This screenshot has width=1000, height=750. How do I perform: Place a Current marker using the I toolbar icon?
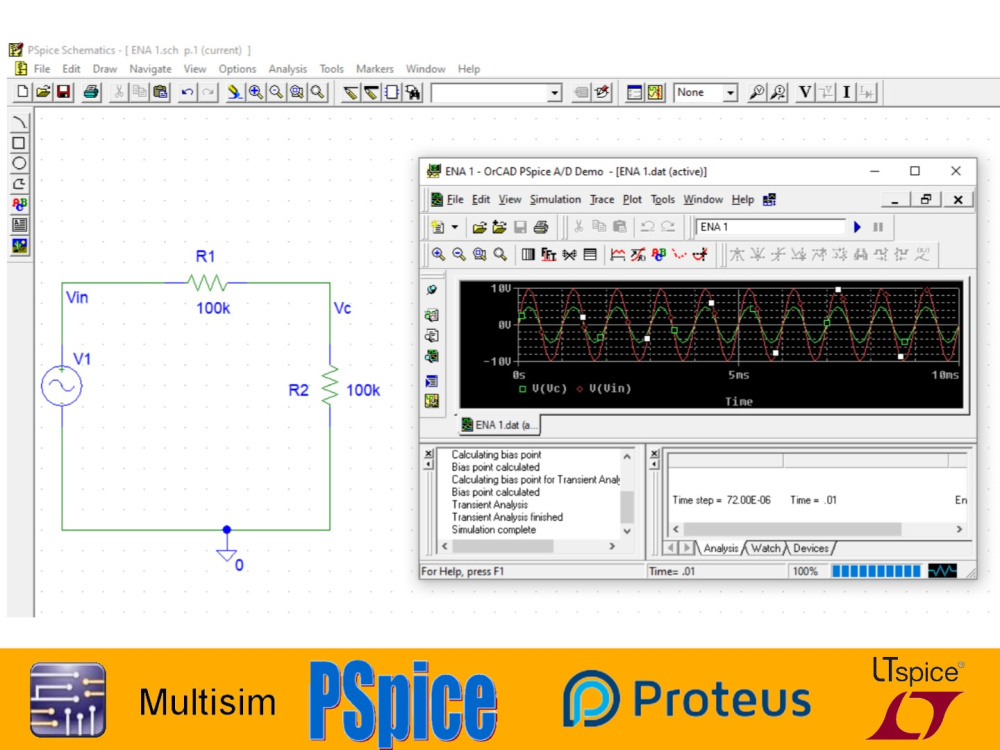tap(848, 92)
